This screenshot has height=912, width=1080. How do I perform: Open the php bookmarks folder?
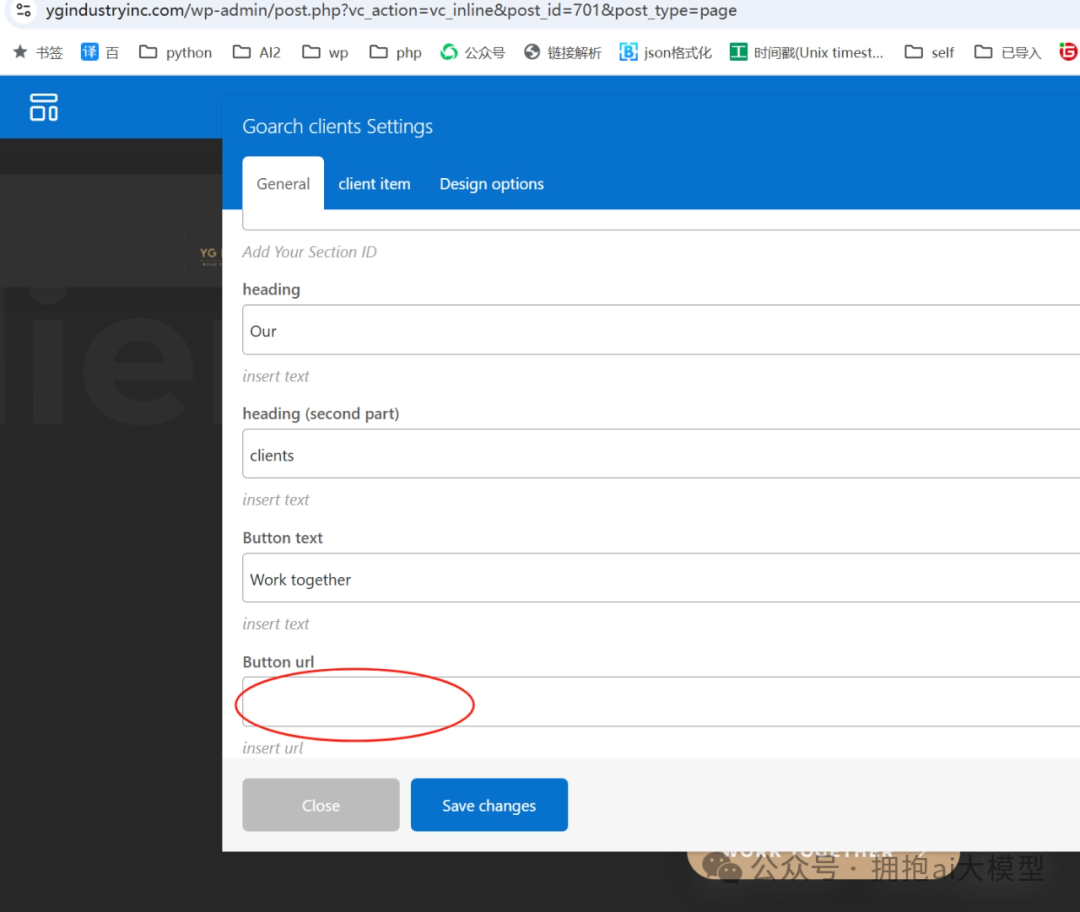(x=395, y=52)
